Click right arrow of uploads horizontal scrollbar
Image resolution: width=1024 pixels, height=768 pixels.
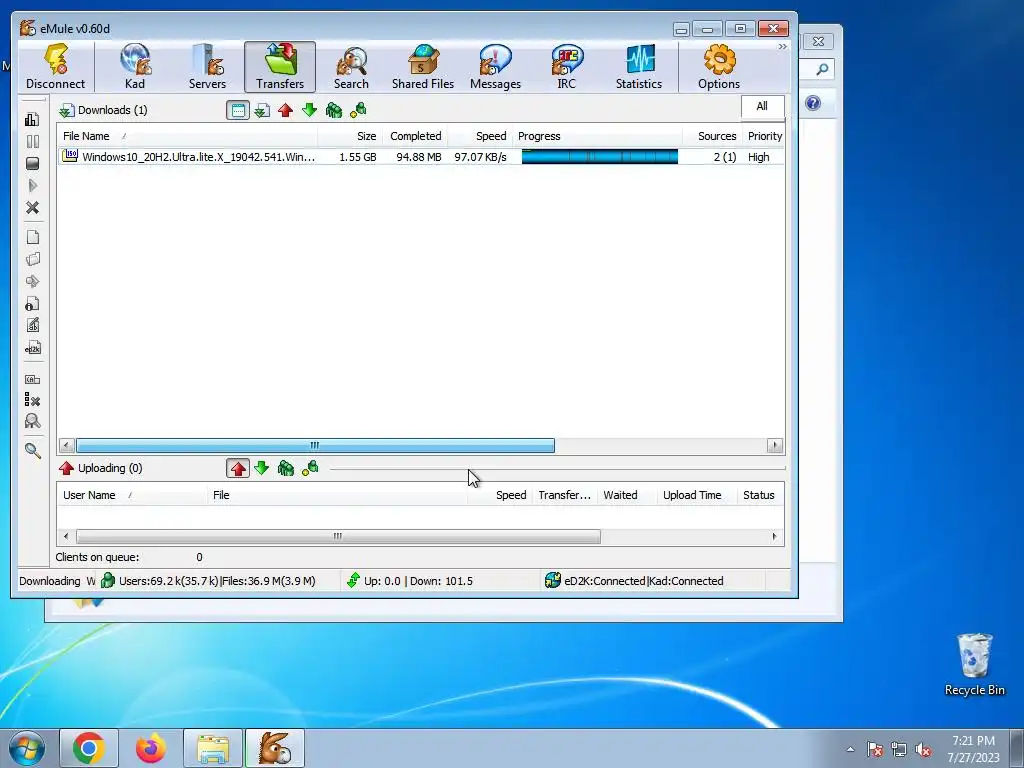tap(775, 536)
